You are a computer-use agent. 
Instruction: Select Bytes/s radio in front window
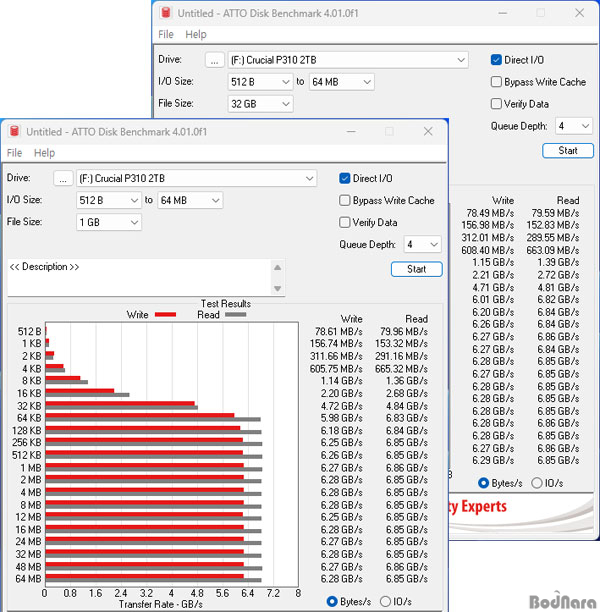pos(332,601)
